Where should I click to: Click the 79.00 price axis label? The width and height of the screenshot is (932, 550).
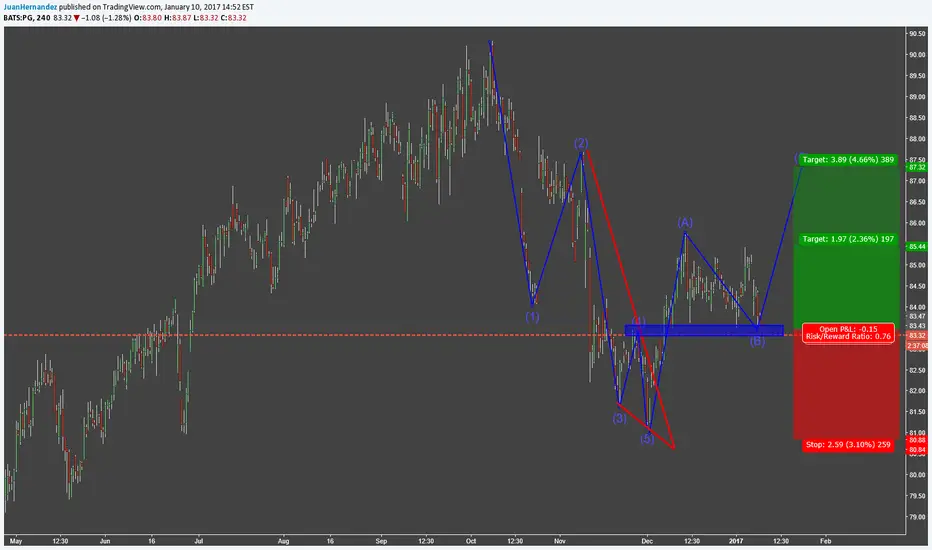(x=917, y=517)
